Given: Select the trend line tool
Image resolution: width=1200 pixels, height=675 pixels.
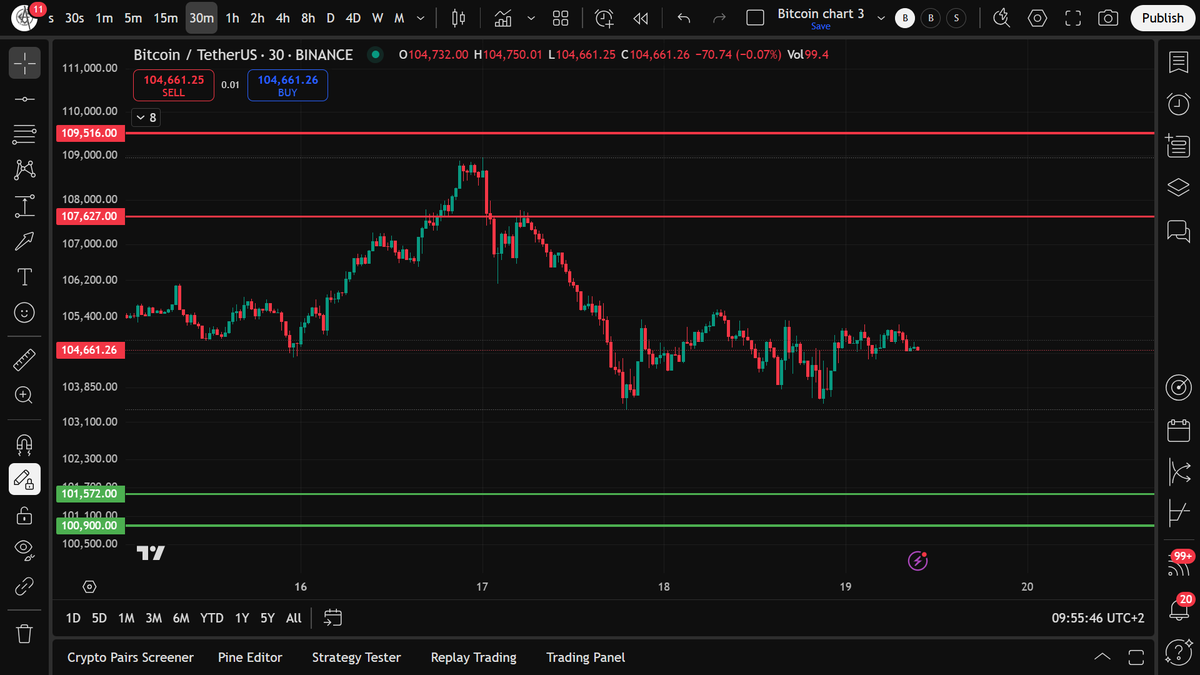Looking at the screenshot, I should coord(25,99).
